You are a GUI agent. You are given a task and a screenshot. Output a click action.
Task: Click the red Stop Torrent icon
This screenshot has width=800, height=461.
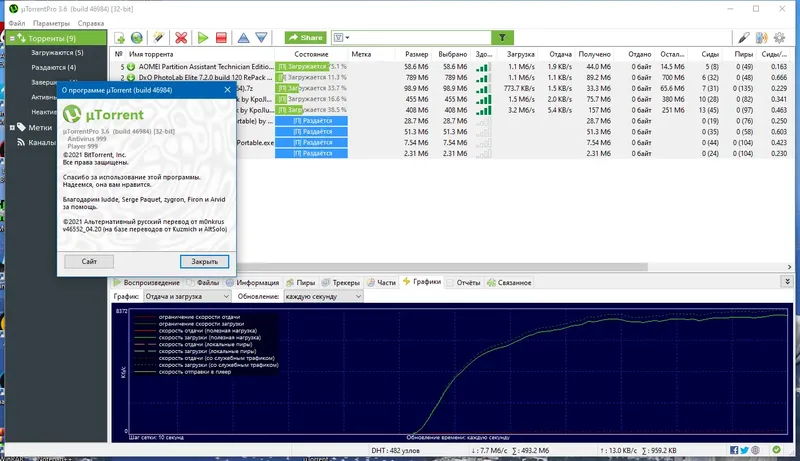point(221,38)
